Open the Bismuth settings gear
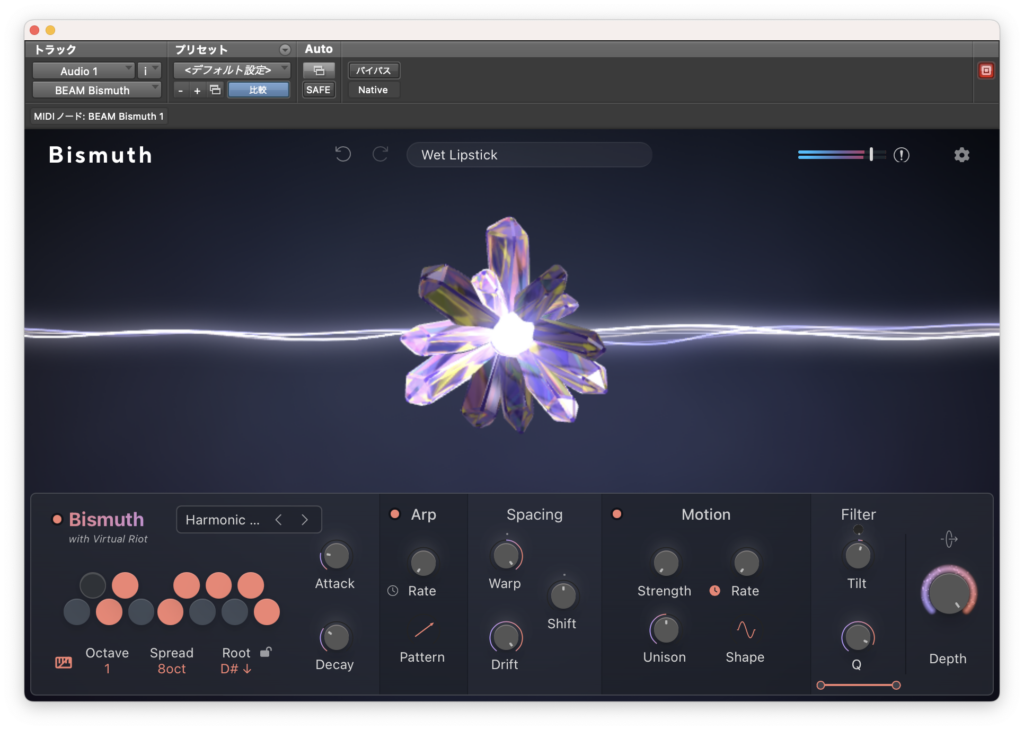 (961, 155)
